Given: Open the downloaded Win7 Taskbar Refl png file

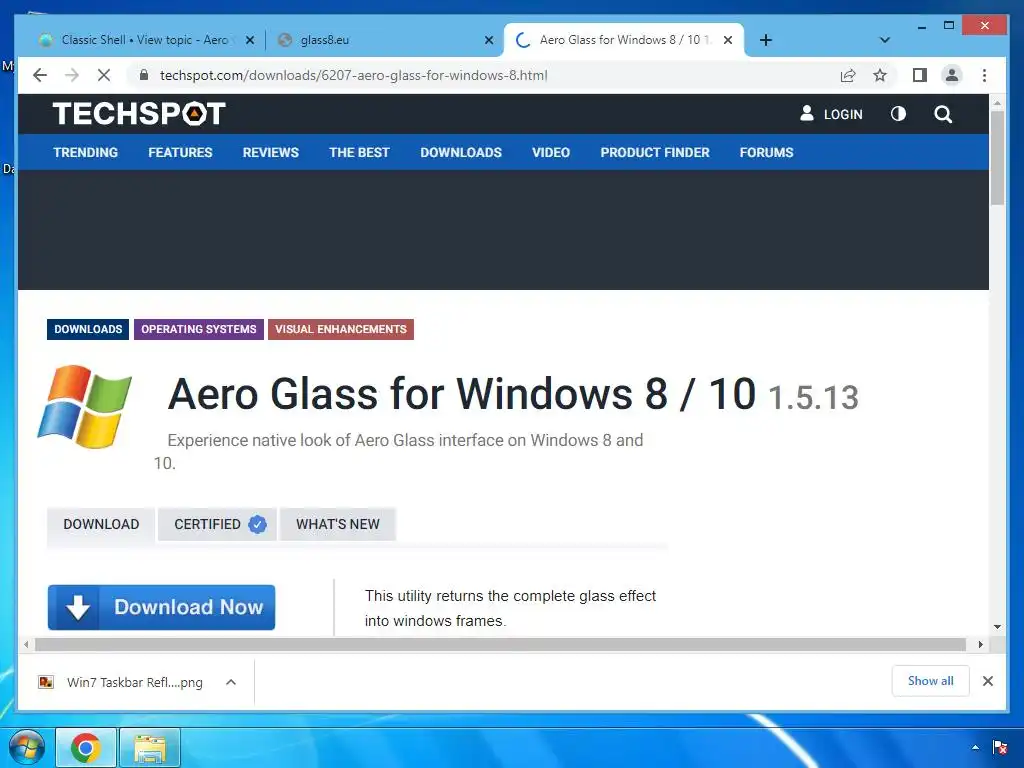Looking at the screenshot, I should tap(121, 682).
